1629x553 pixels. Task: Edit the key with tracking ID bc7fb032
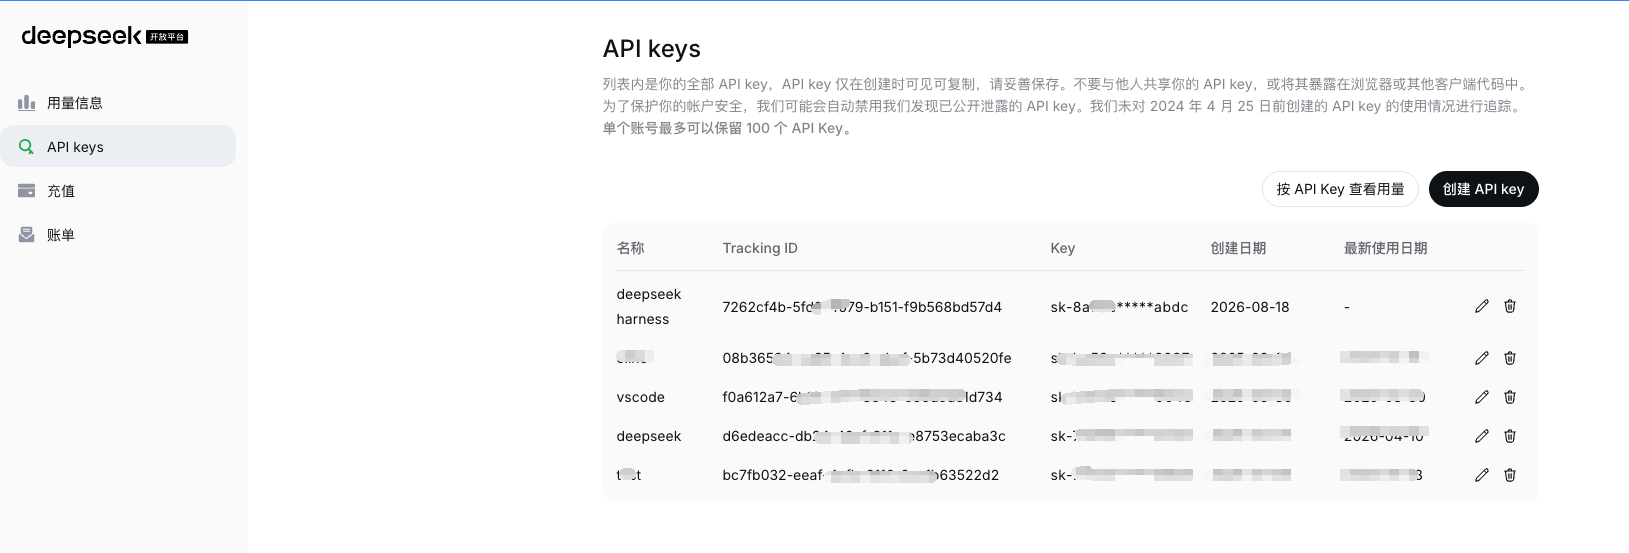(1482, 475)
